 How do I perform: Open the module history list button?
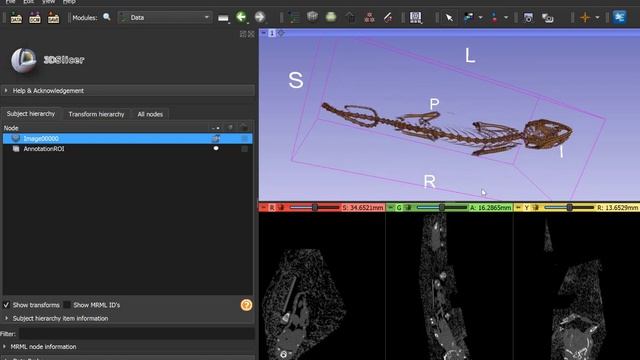(x=223, y=18)
